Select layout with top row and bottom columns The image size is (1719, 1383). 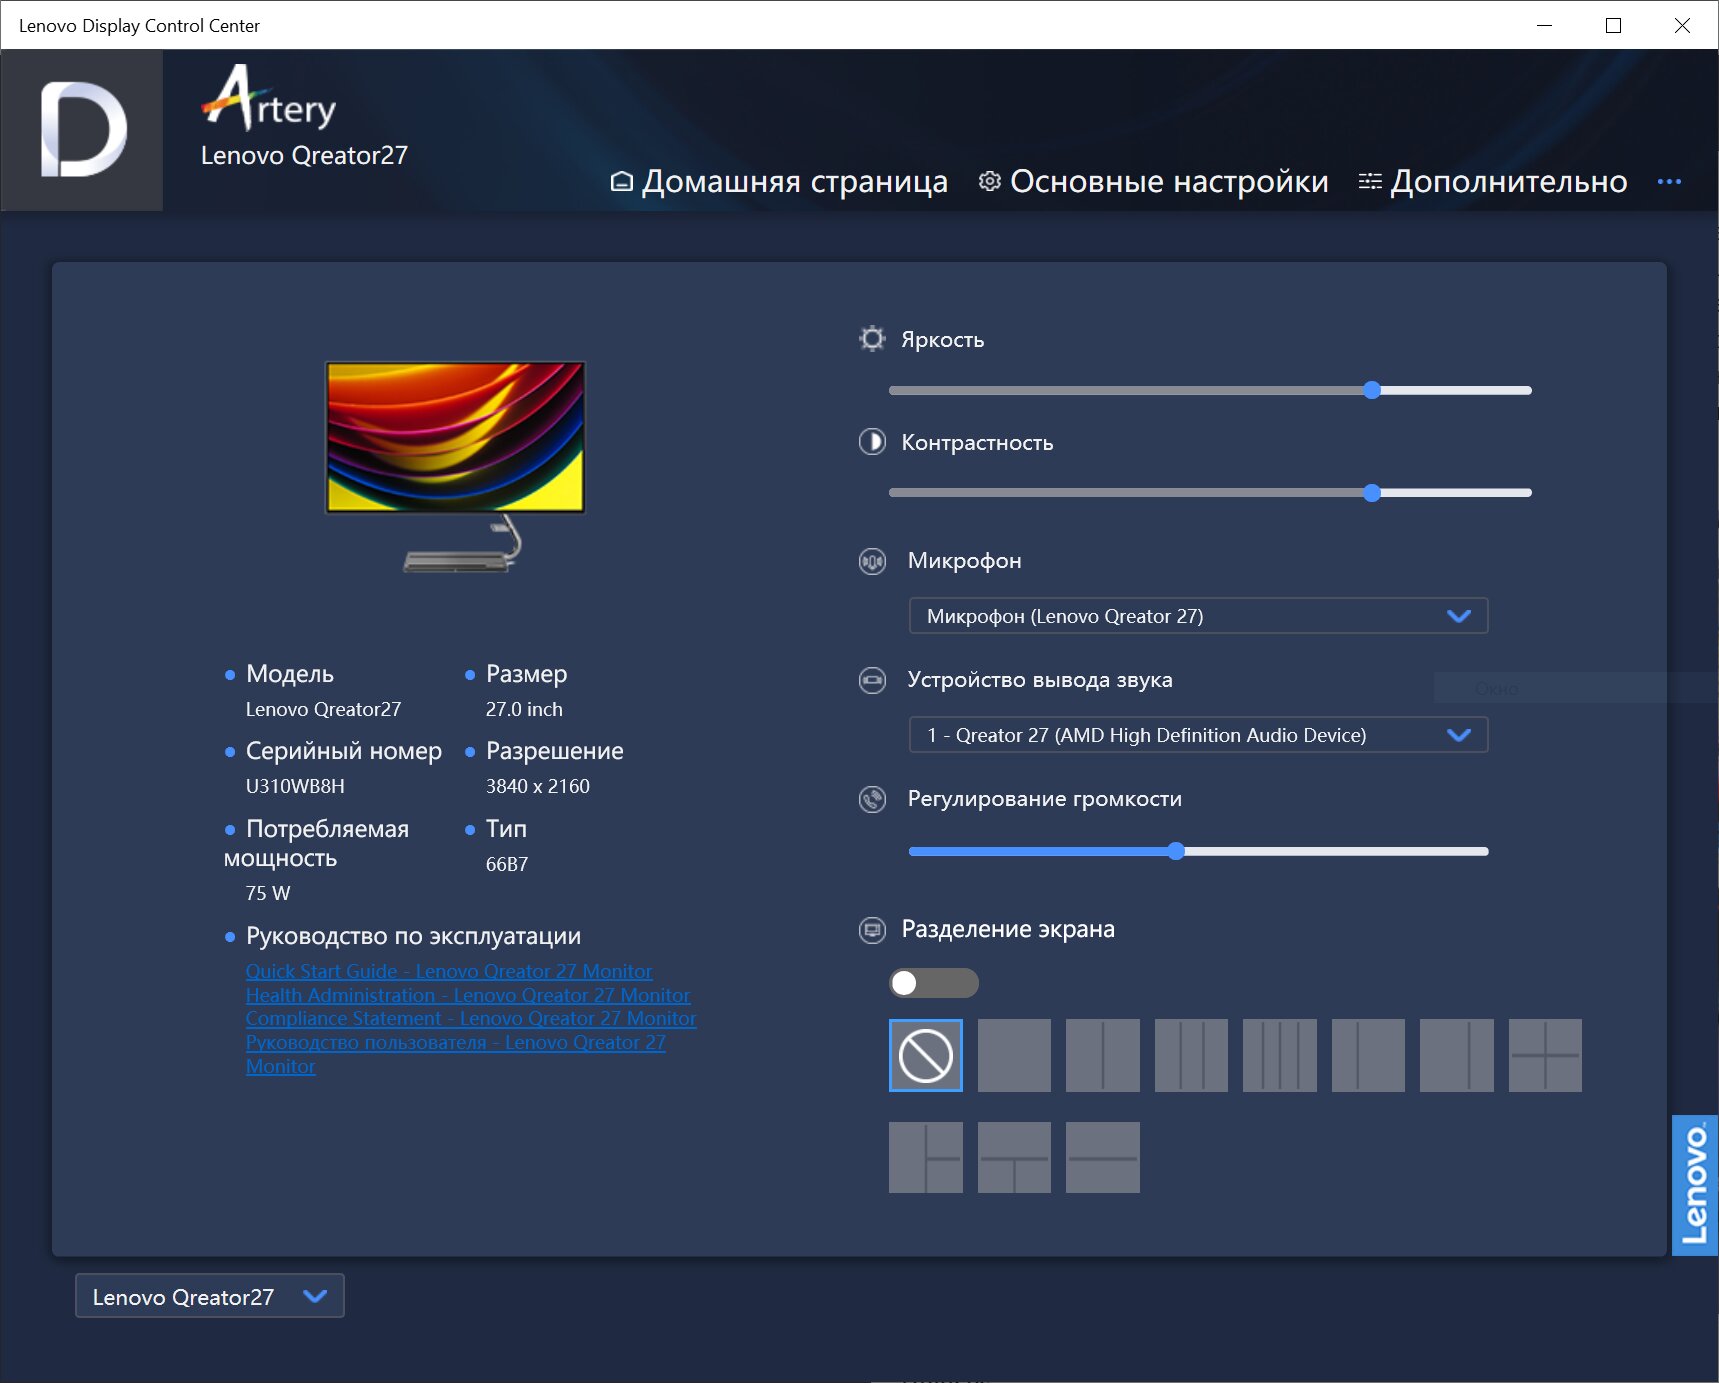click(1014, 1157)
